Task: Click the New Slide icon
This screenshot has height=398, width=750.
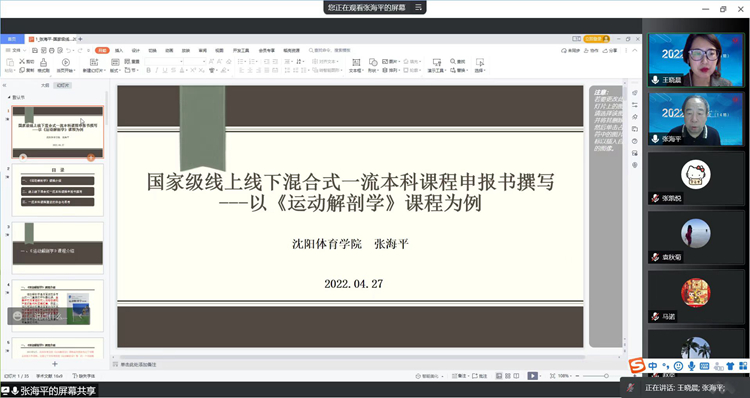Action: (94, 62)
